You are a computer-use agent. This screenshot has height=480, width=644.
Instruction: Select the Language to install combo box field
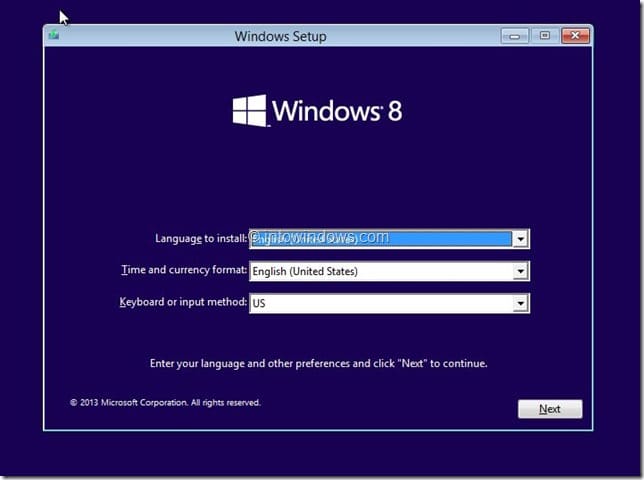coord(389,239)
